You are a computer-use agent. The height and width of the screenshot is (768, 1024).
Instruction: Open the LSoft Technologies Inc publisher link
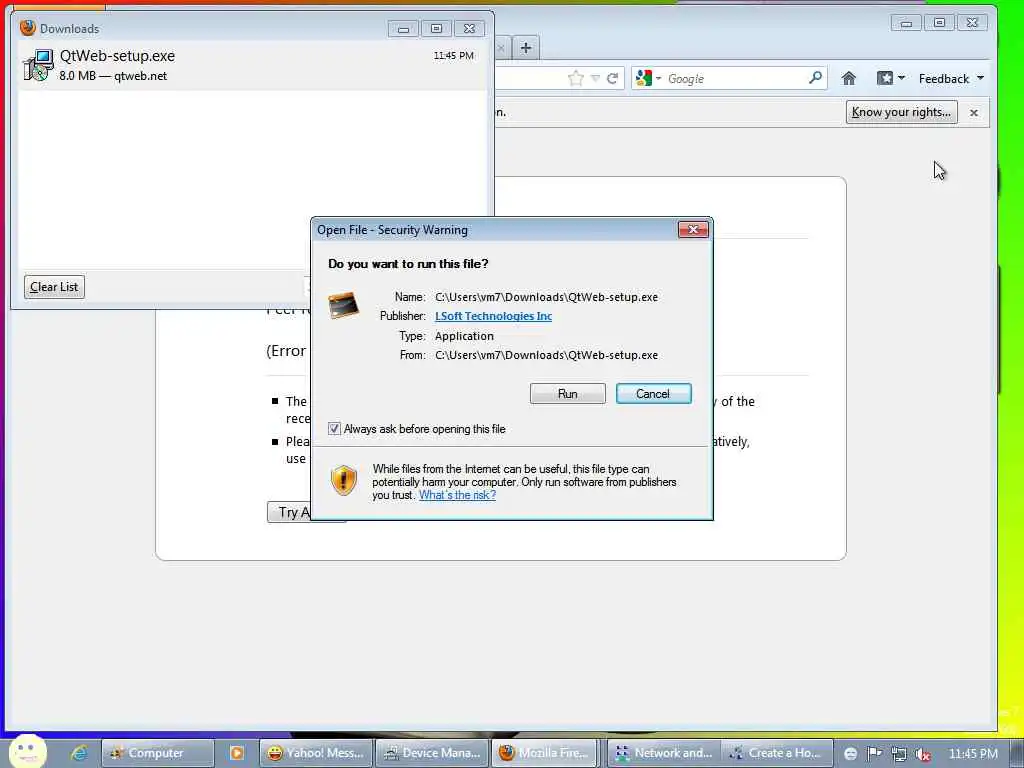tap(493, 316)
